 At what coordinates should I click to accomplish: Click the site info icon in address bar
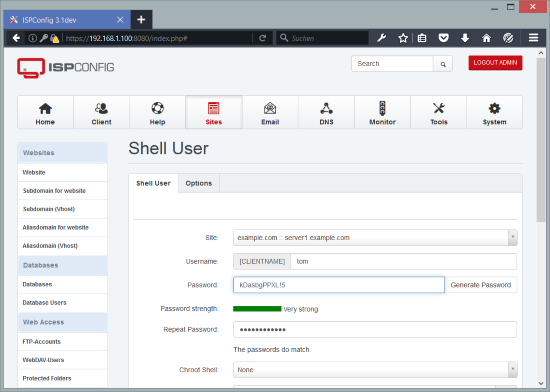[32, 38]
